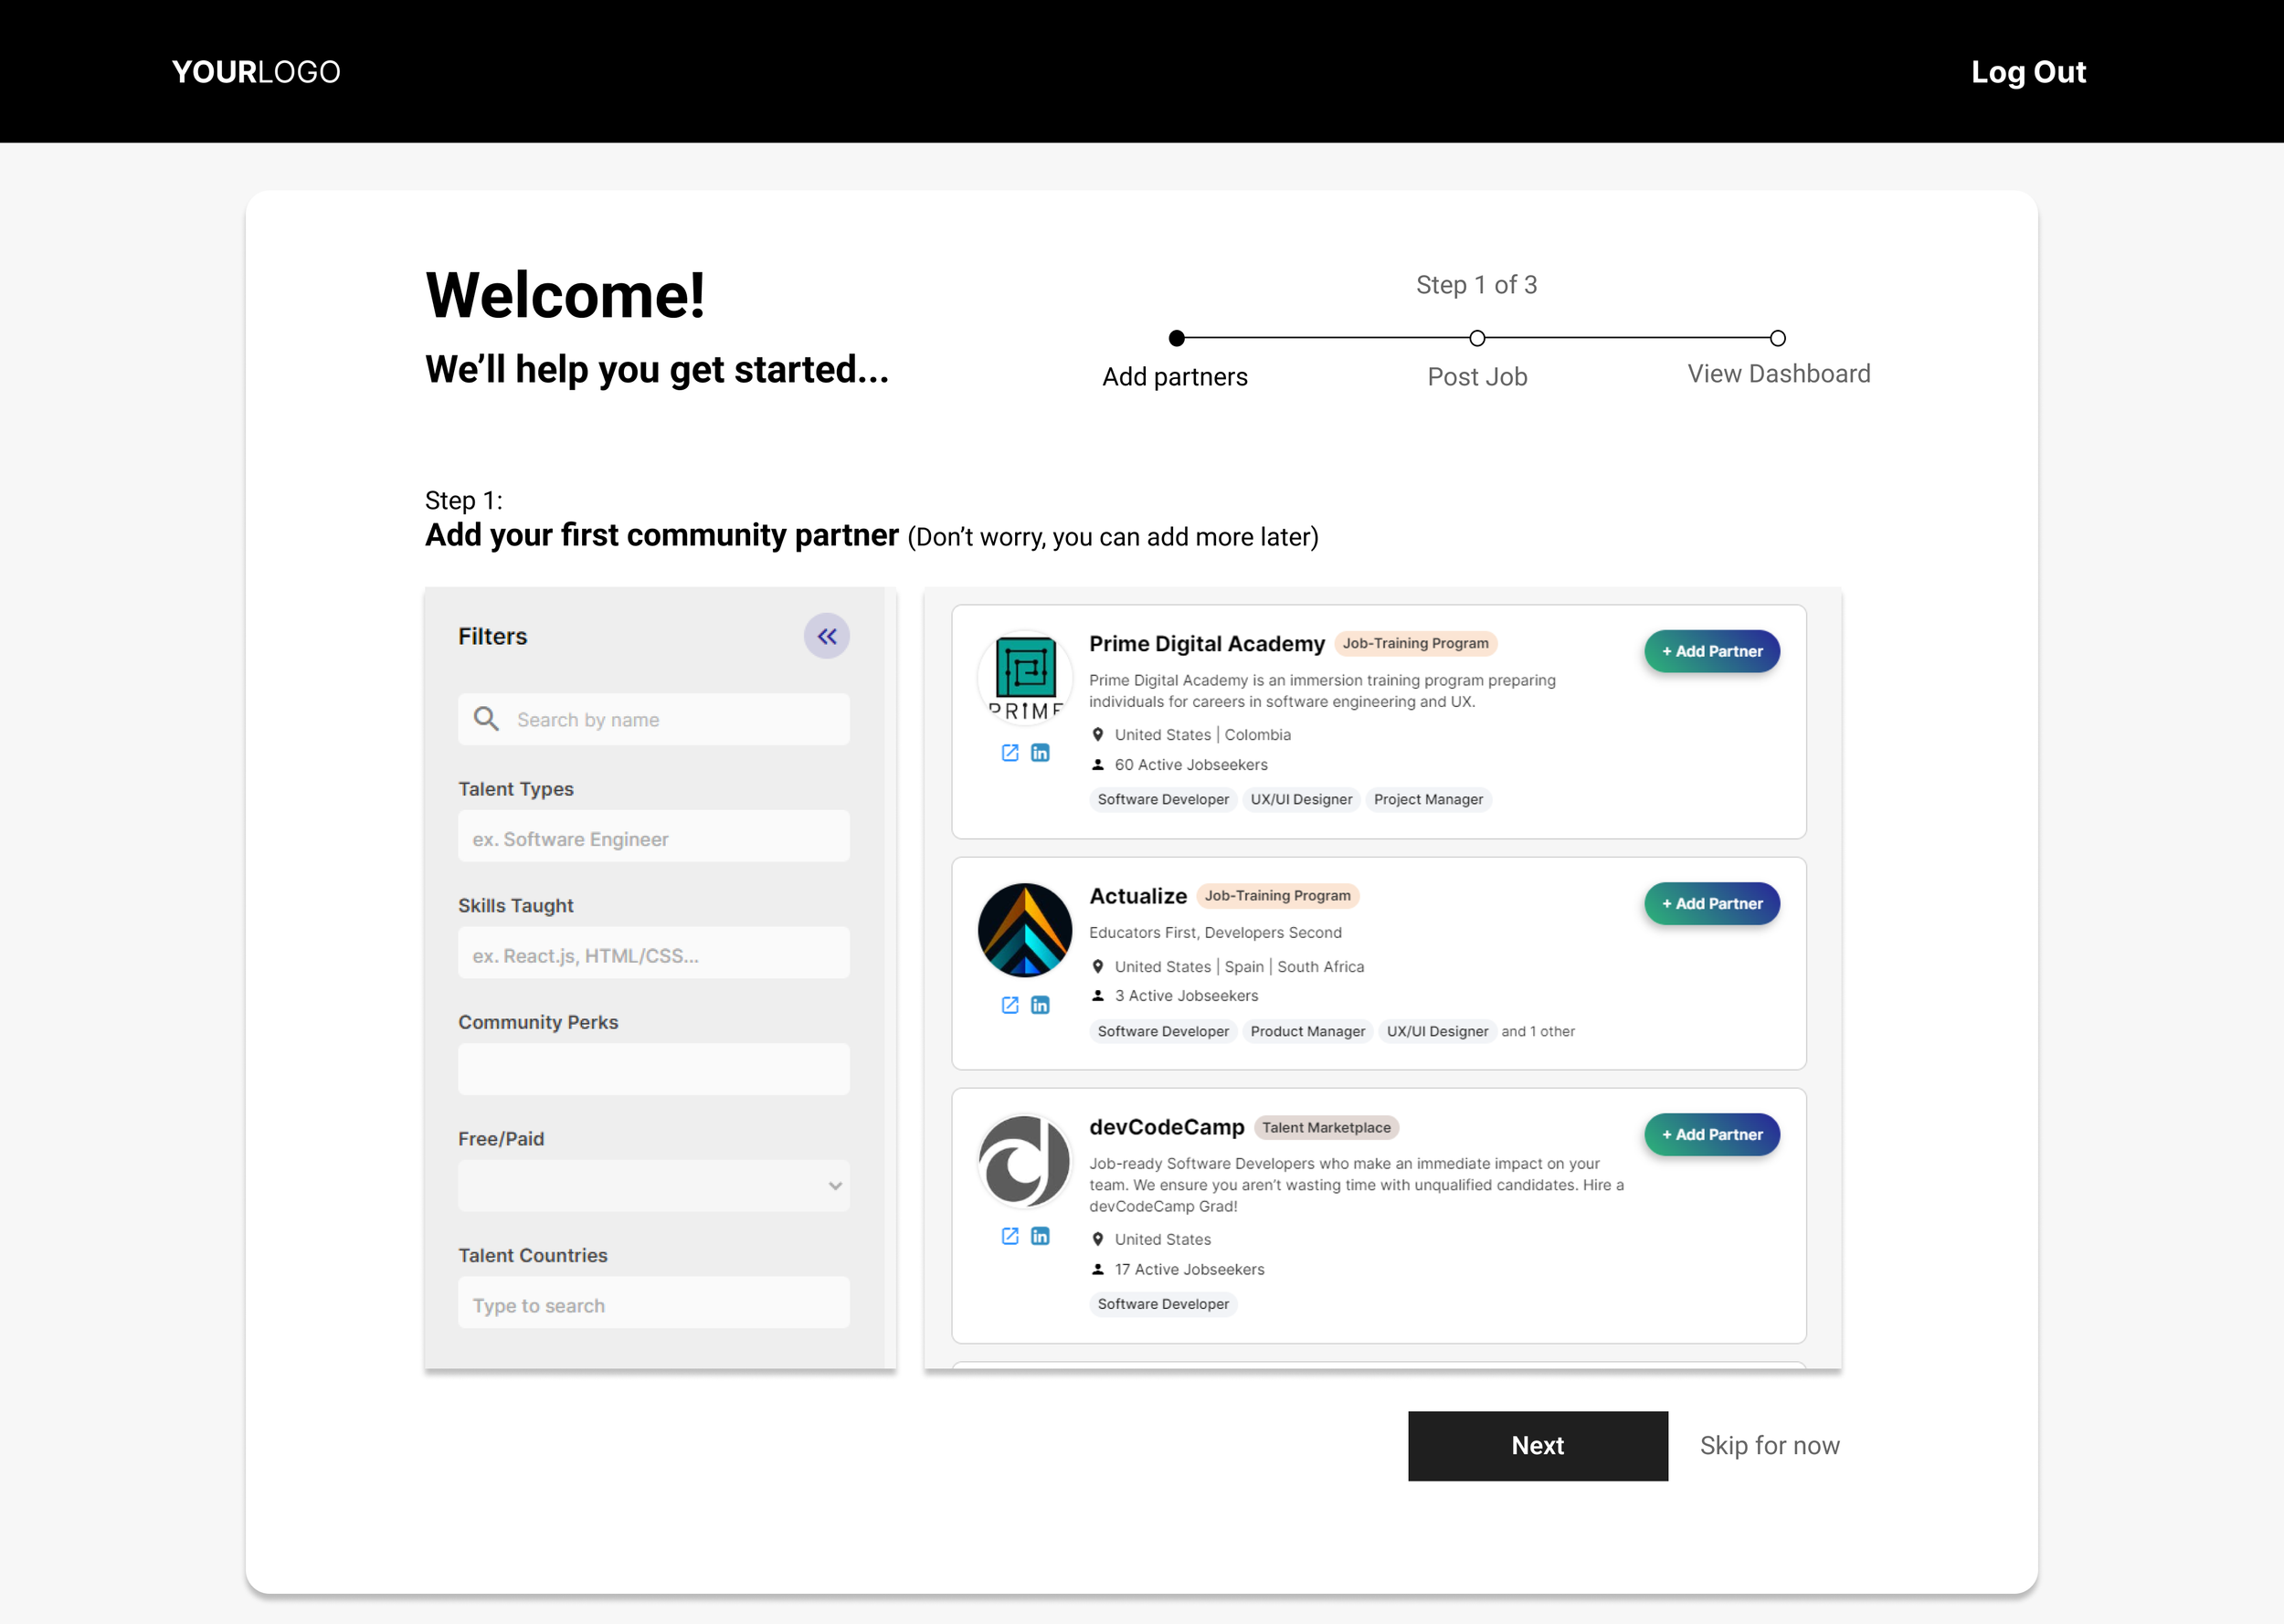Open devCodeCamp's LinkedIn icon
Viewport: 2284px width, 1624px height.
point(1040,1236)
